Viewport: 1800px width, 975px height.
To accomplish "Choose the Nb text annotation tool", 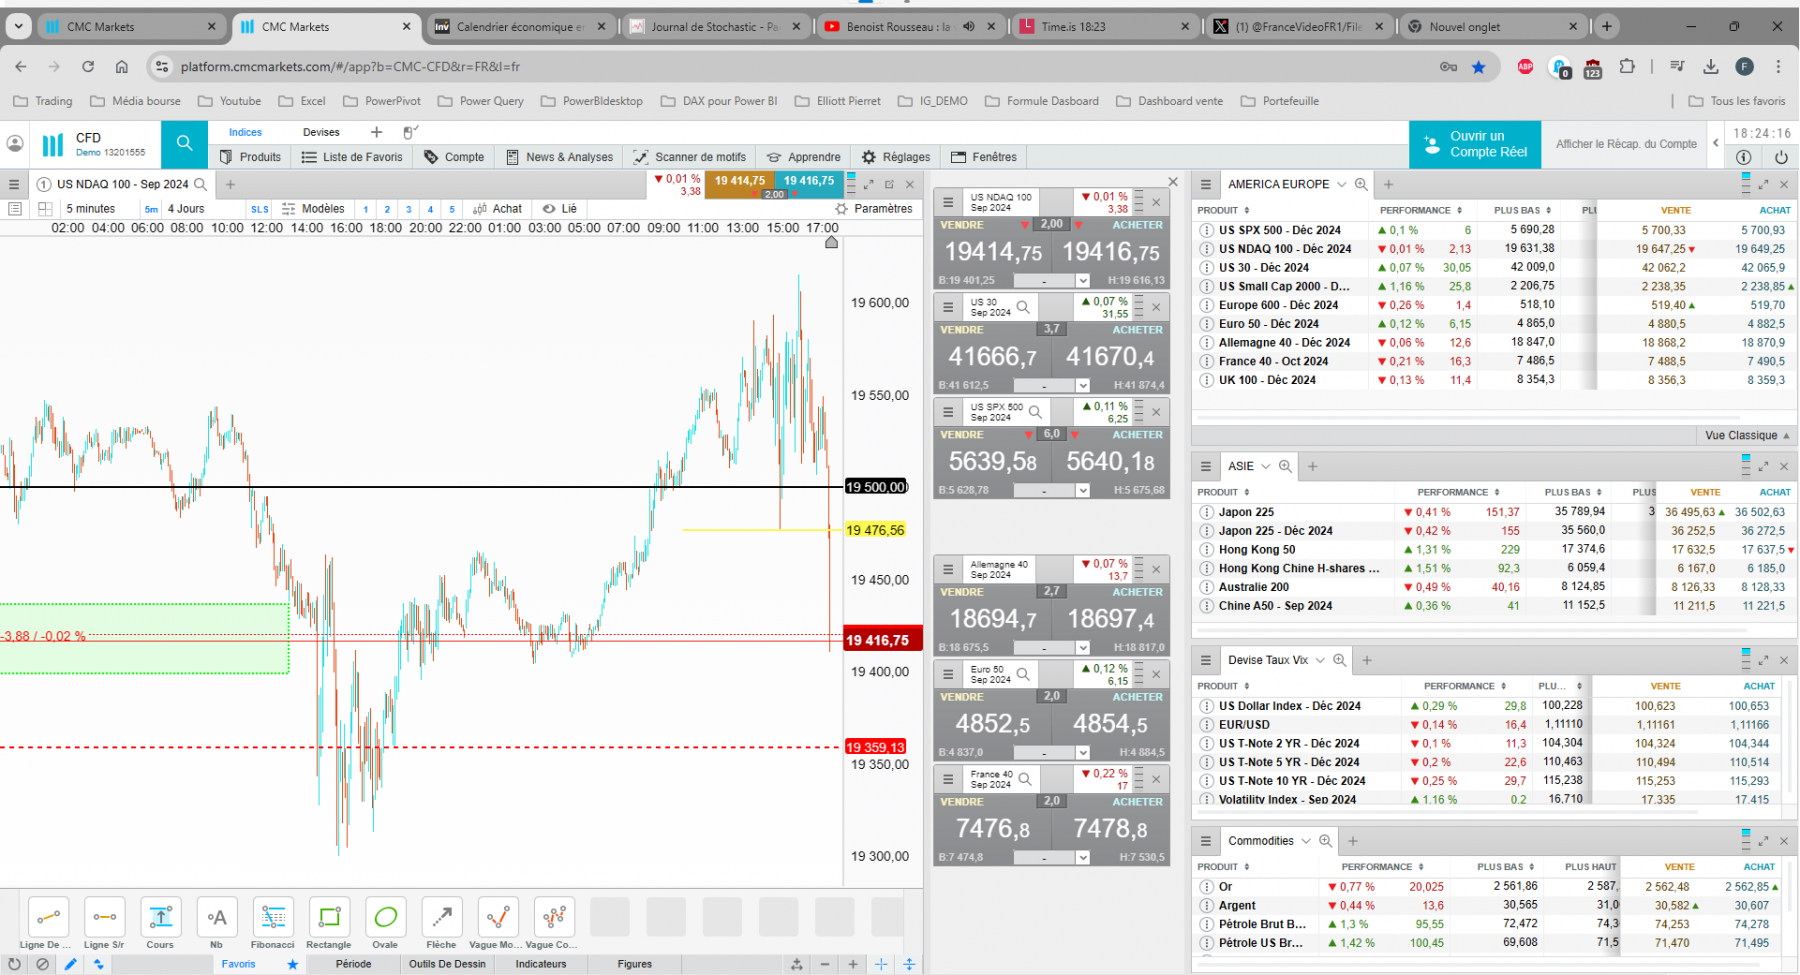I will coord(217,917).
